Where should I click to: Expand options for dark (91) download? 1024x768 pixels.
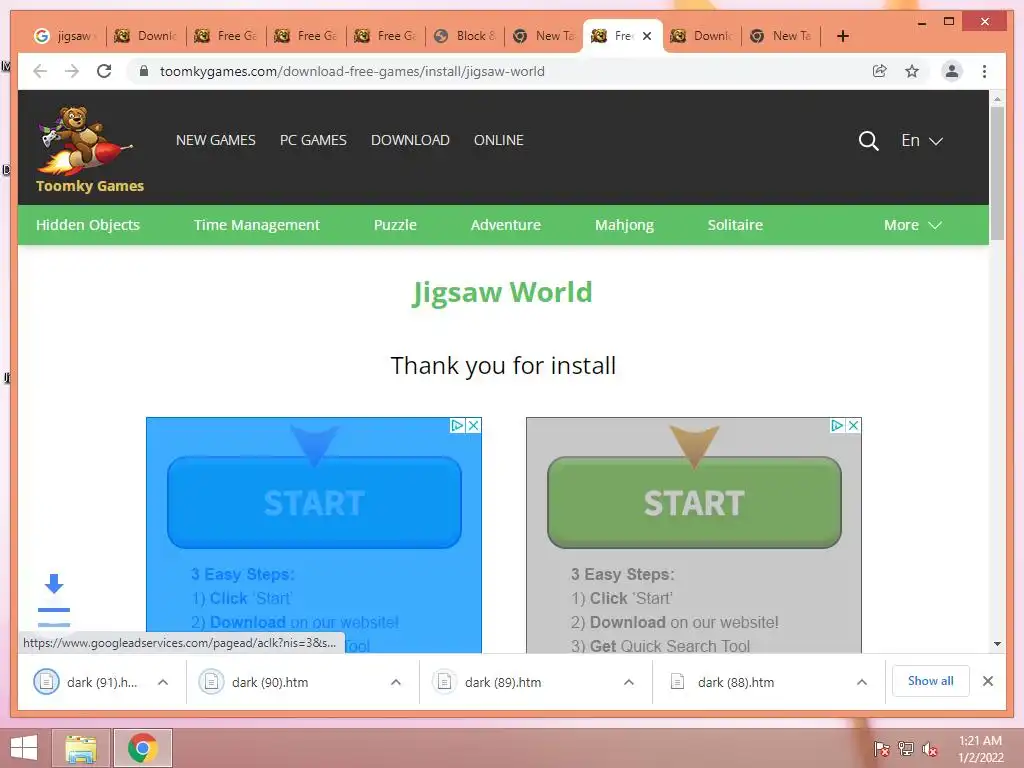[163, 682]
